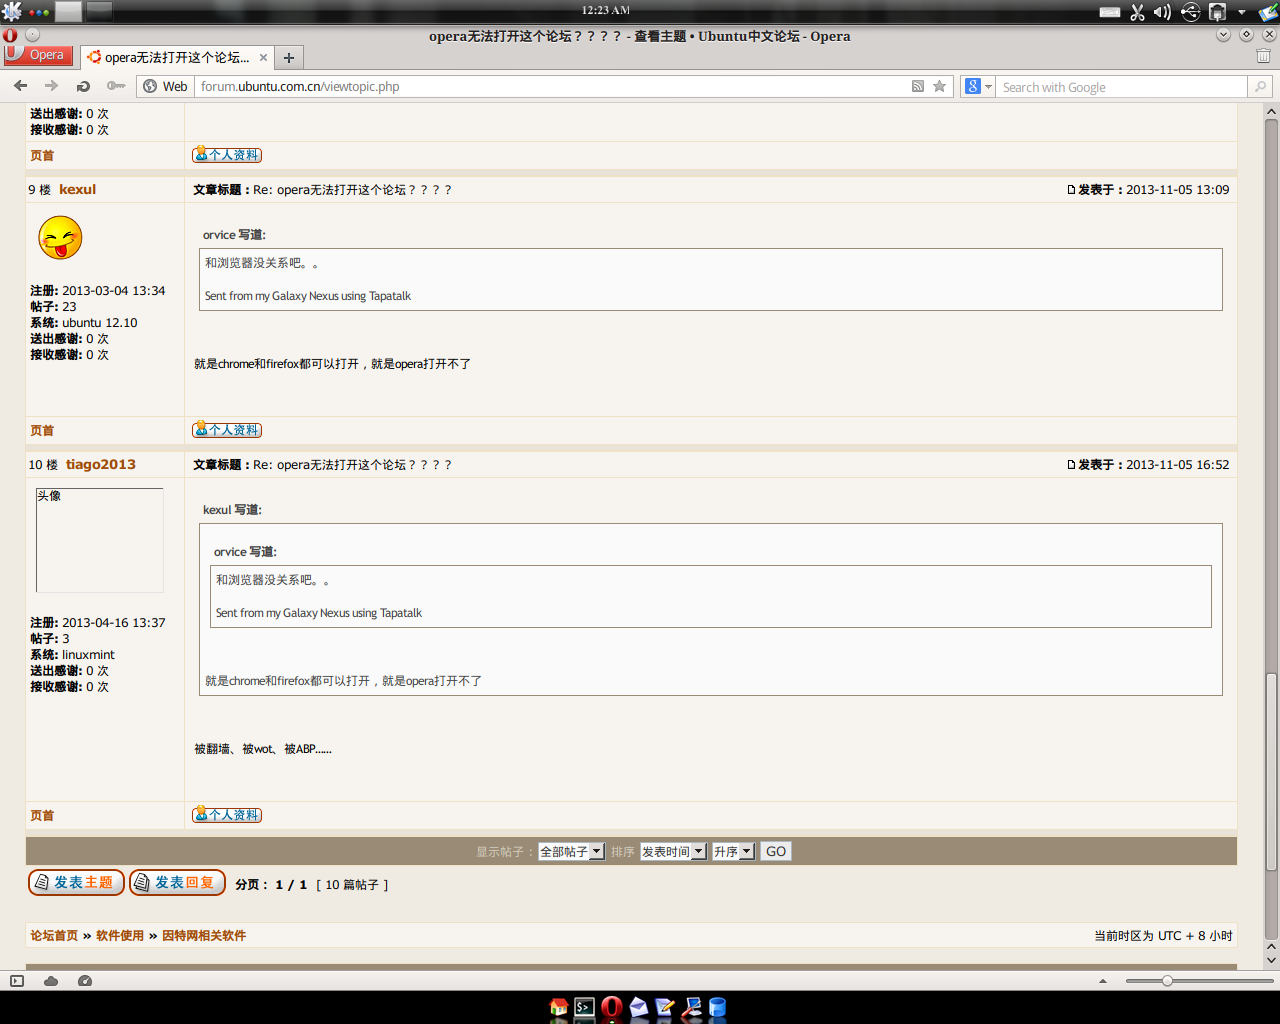The height and width of the screenshot is (1024, 1280).
Task: Focus the Search with Google field
Action: 1122,87
